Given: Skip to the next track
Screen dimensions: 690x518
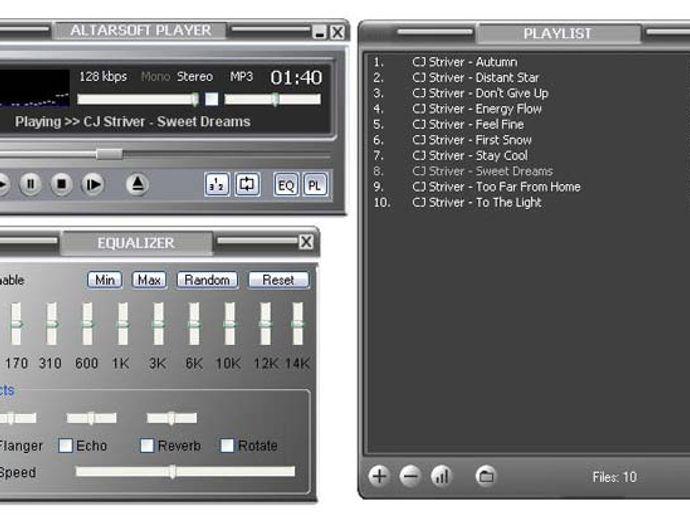Looking at the screenshot, I should [93, 184].
